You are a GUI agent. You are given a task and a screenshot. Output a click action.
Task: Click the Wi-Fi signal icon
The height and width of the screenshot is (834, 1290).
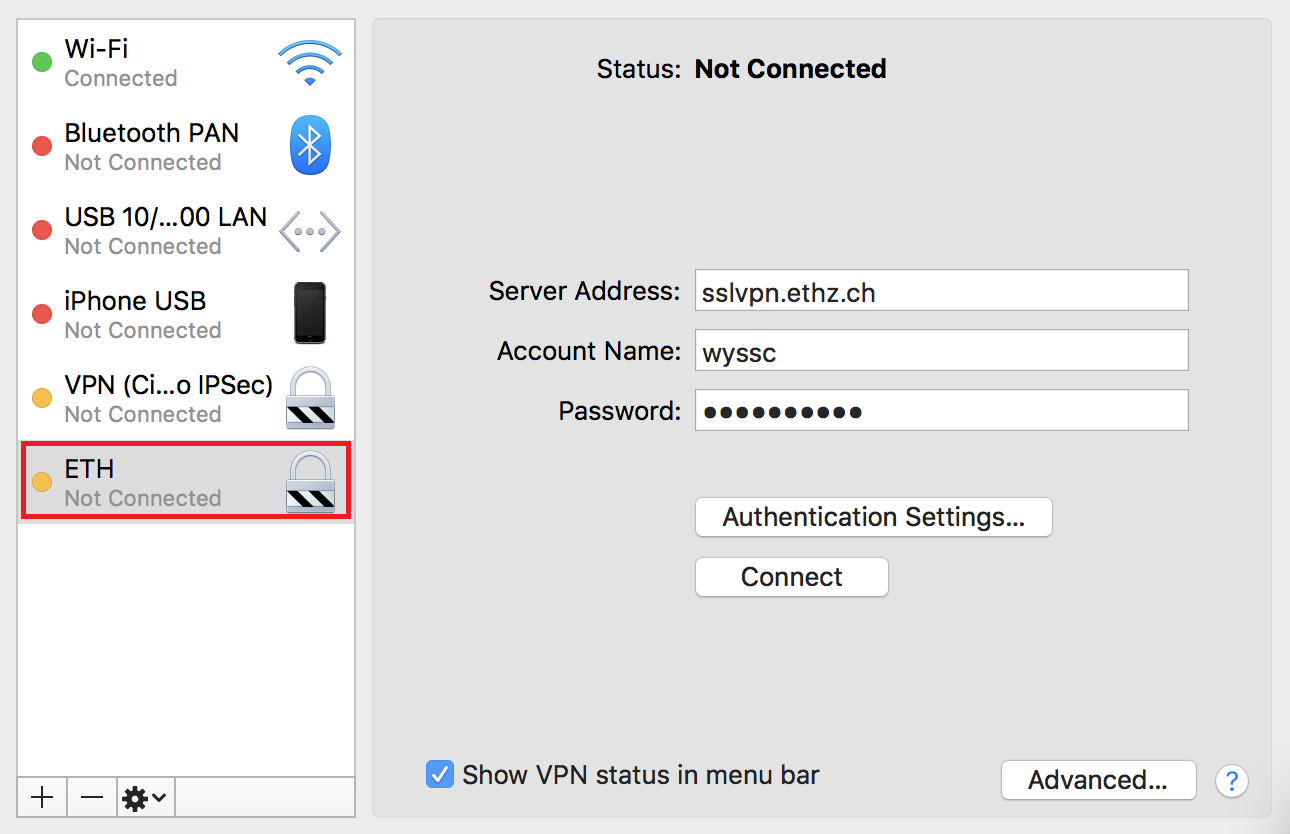pyautogui.click(x=310, y=62)
